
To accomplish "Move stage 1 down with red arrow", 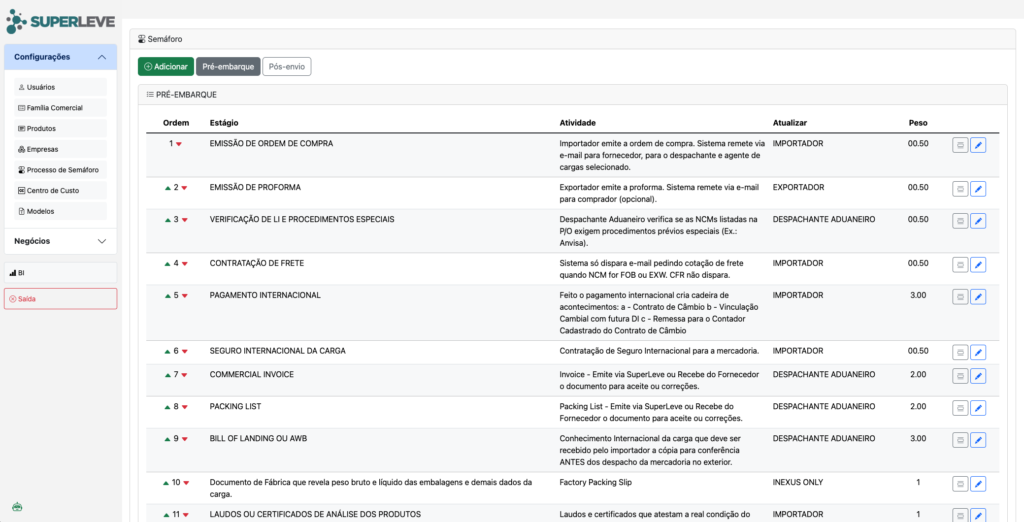I will tap(179, 145).
